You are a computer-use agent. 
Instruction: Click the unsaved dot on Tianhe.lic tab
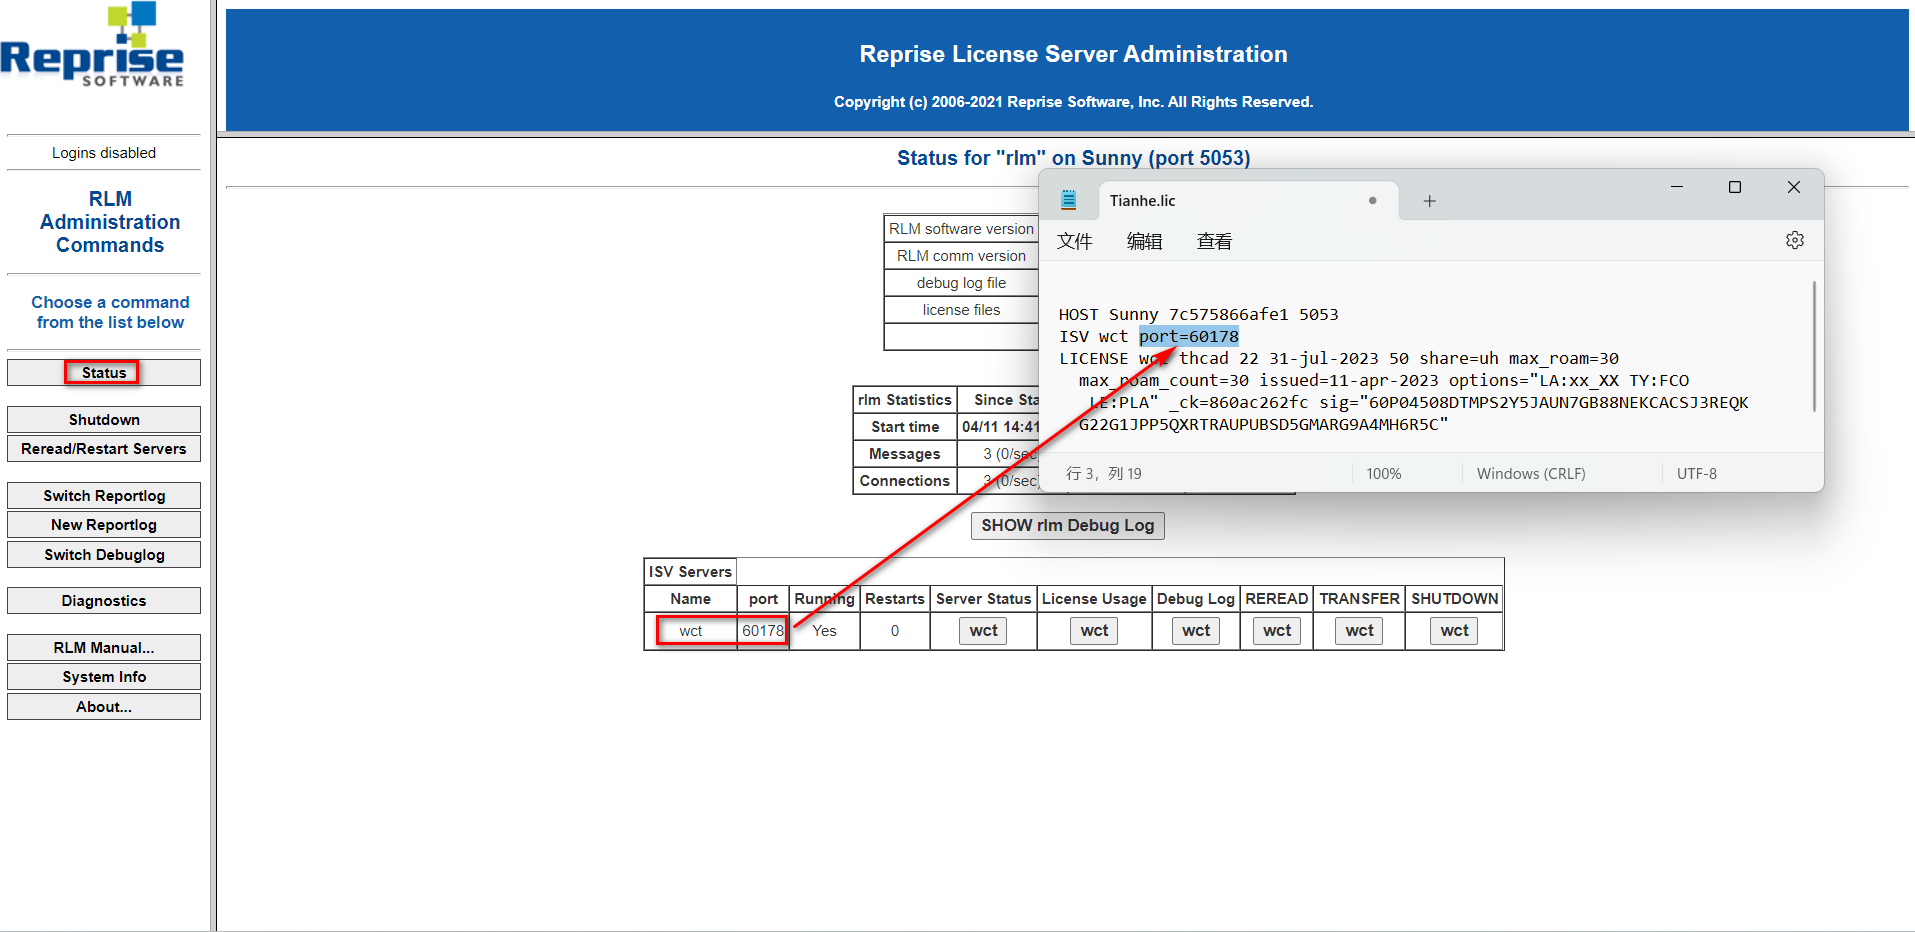click(x=1373, y=201)
